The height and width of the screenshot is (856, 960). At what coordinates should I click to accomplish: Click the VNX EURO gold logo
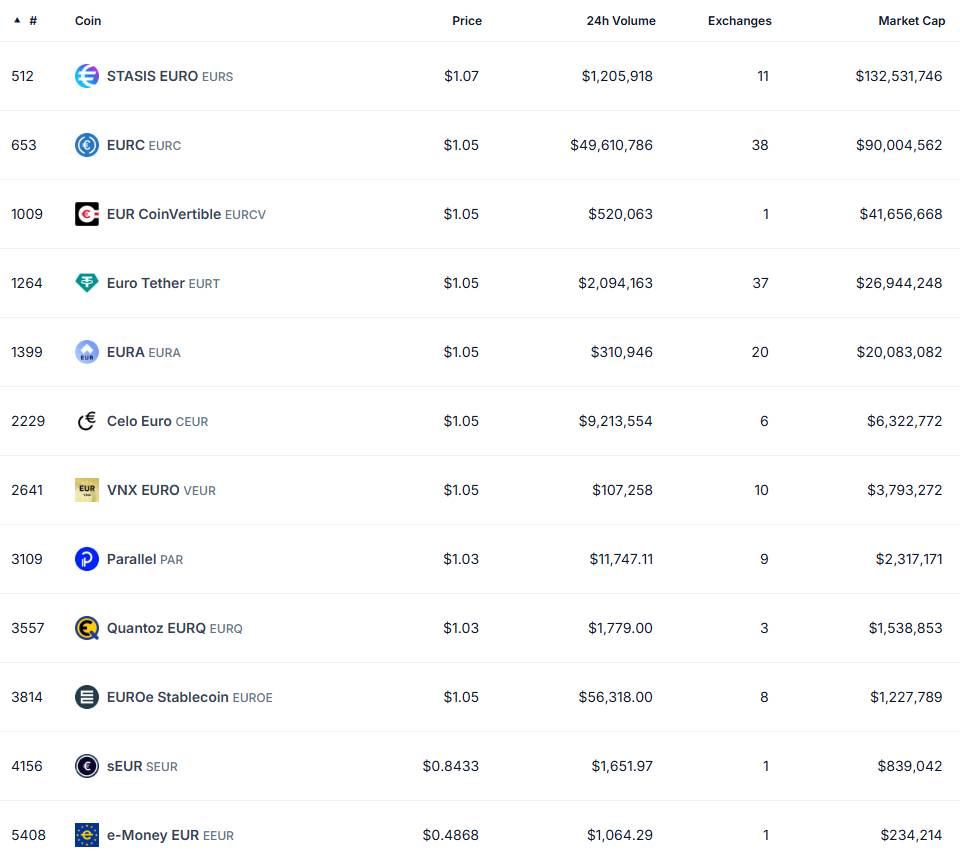(x=86, y=490)
